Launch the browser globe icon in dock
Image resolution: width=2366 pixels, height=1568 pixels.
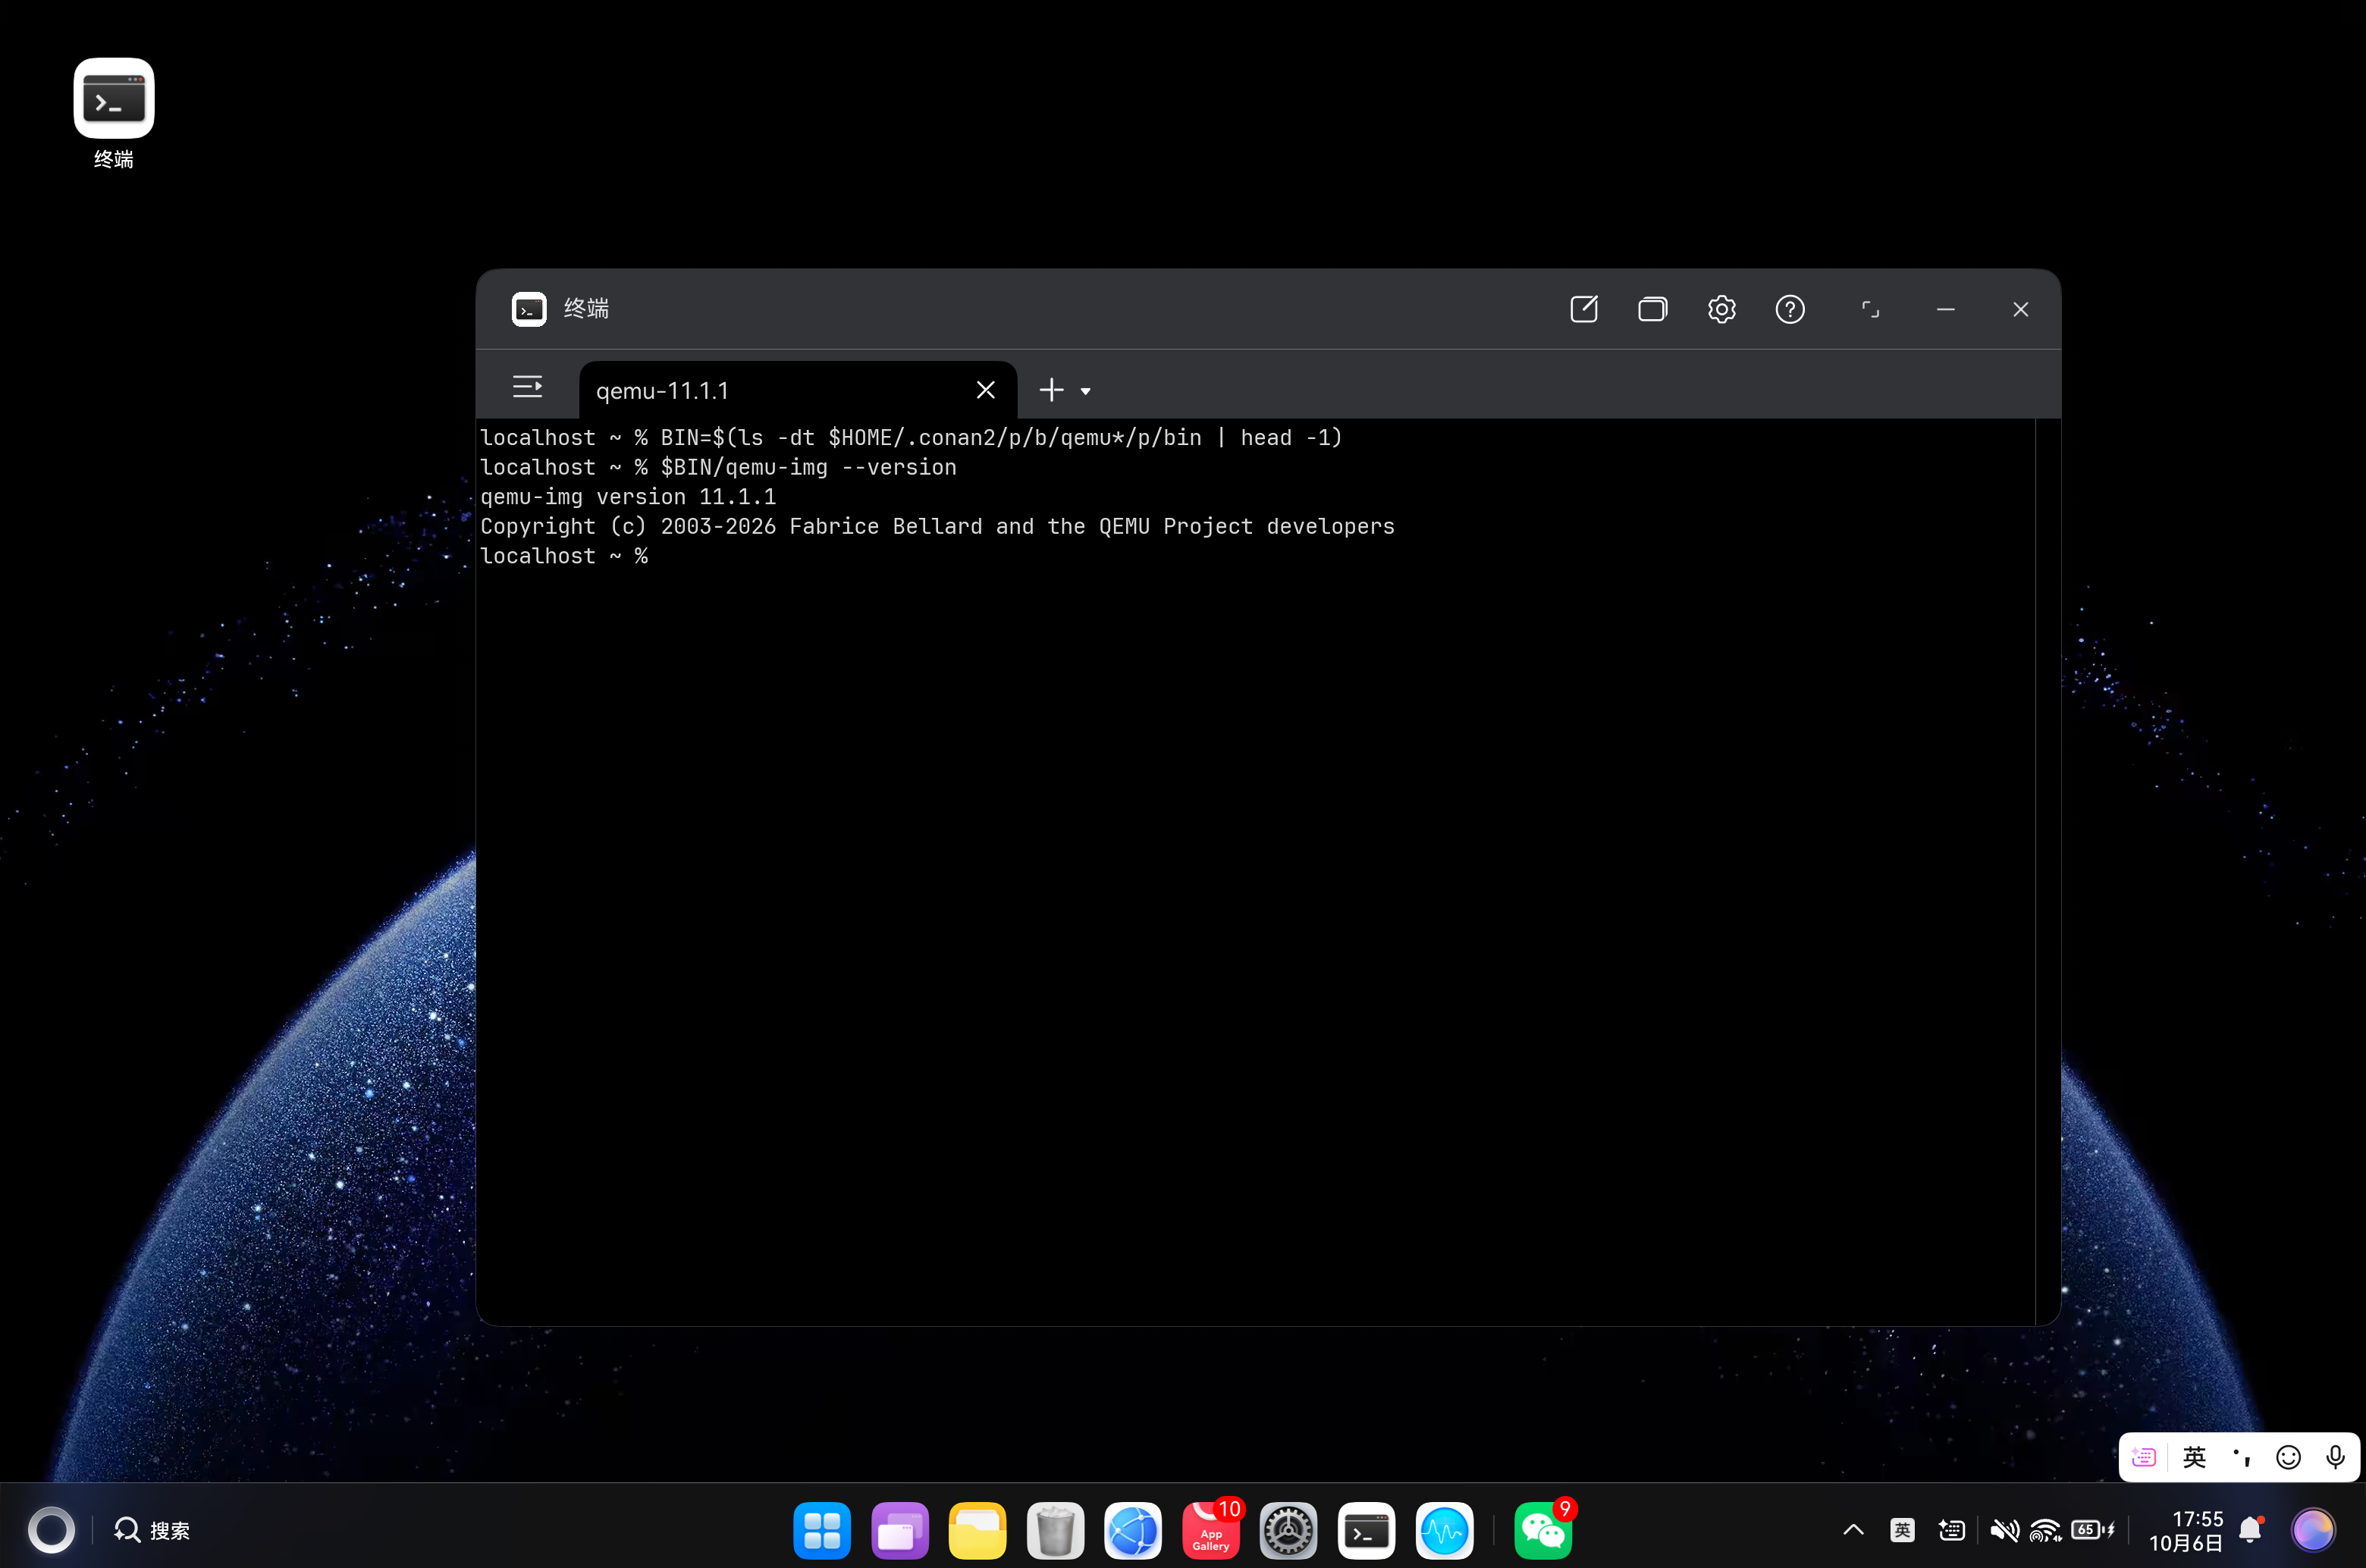click(1132, 1530)
